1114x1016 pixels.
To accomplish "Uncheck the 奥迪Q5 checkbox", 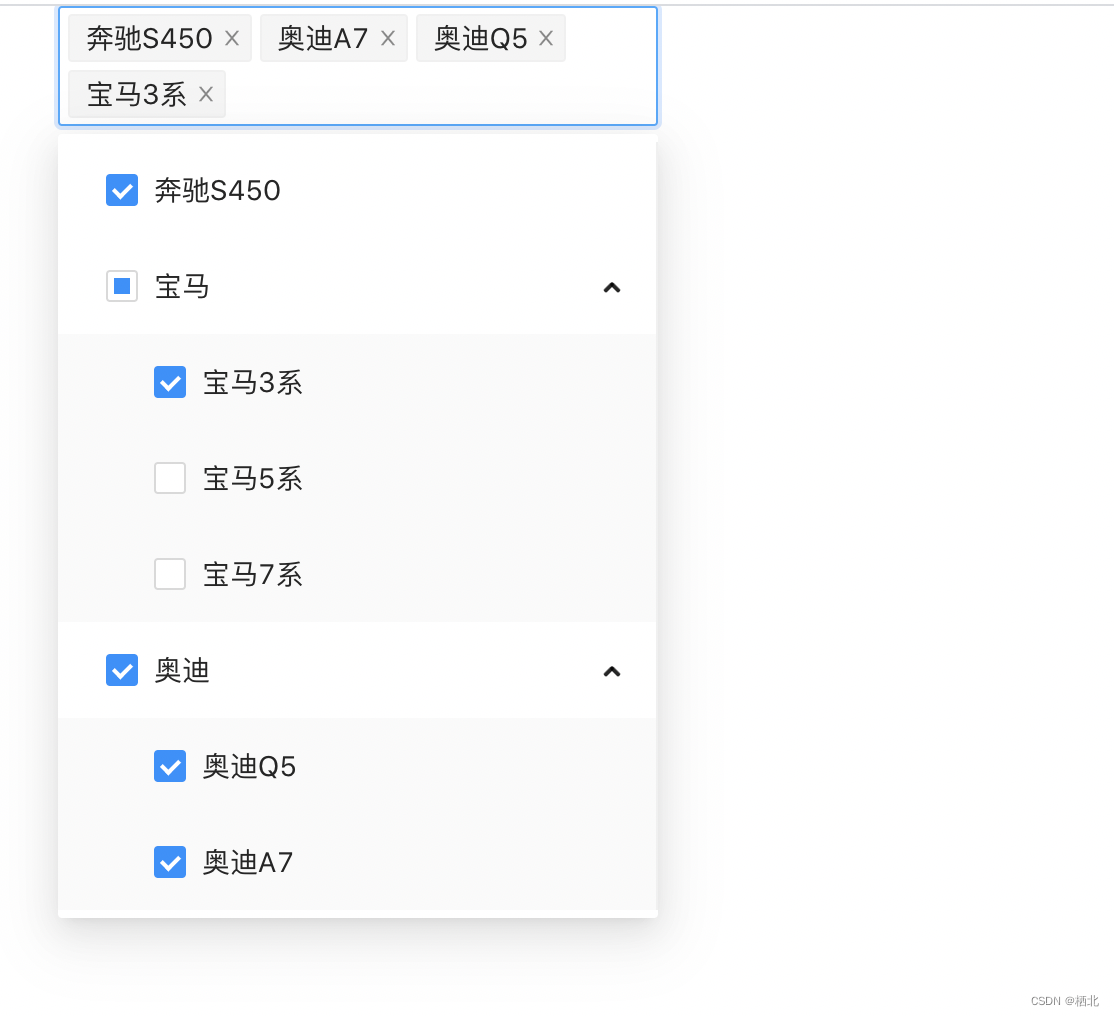I will click(170, 766).
